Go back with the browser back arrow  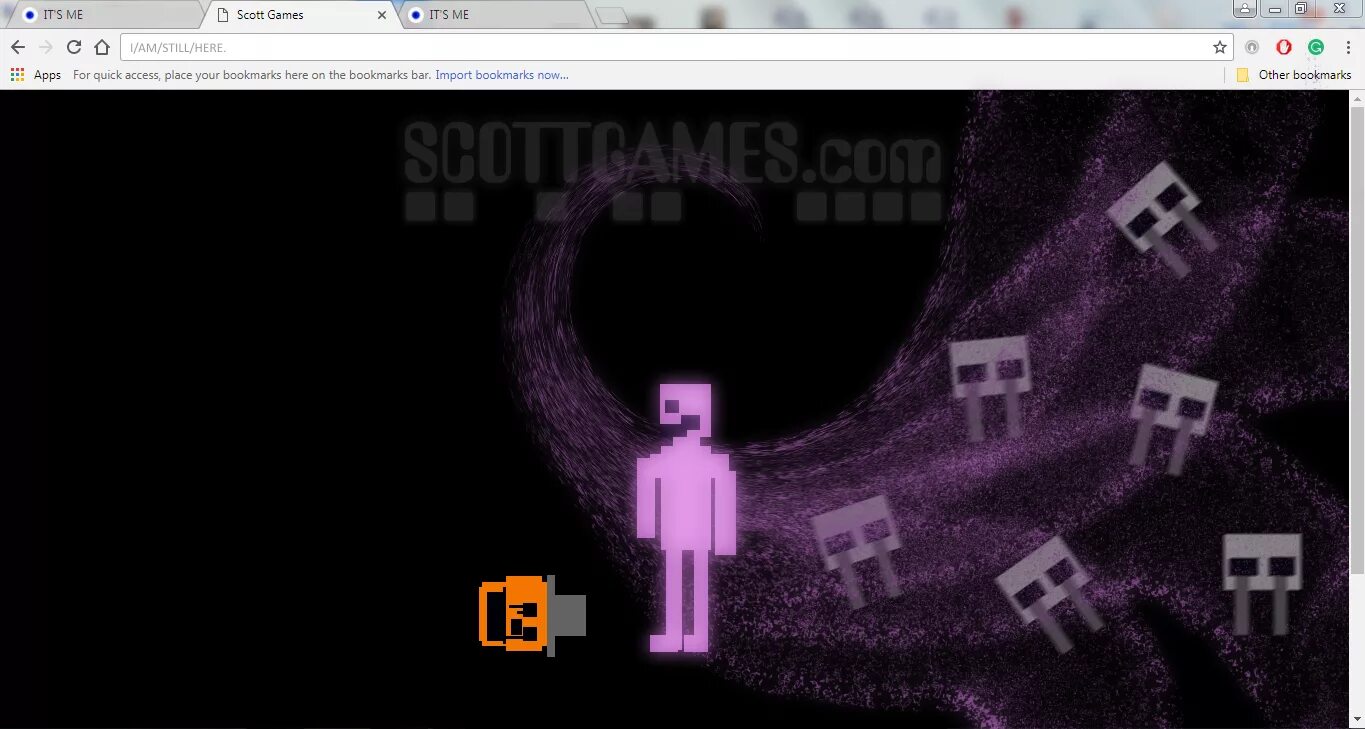[17, 47]
